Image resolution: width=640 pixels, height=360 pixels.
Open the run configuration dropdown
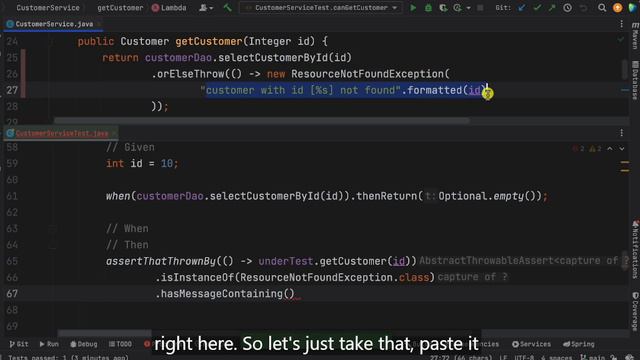pos(321,8)
